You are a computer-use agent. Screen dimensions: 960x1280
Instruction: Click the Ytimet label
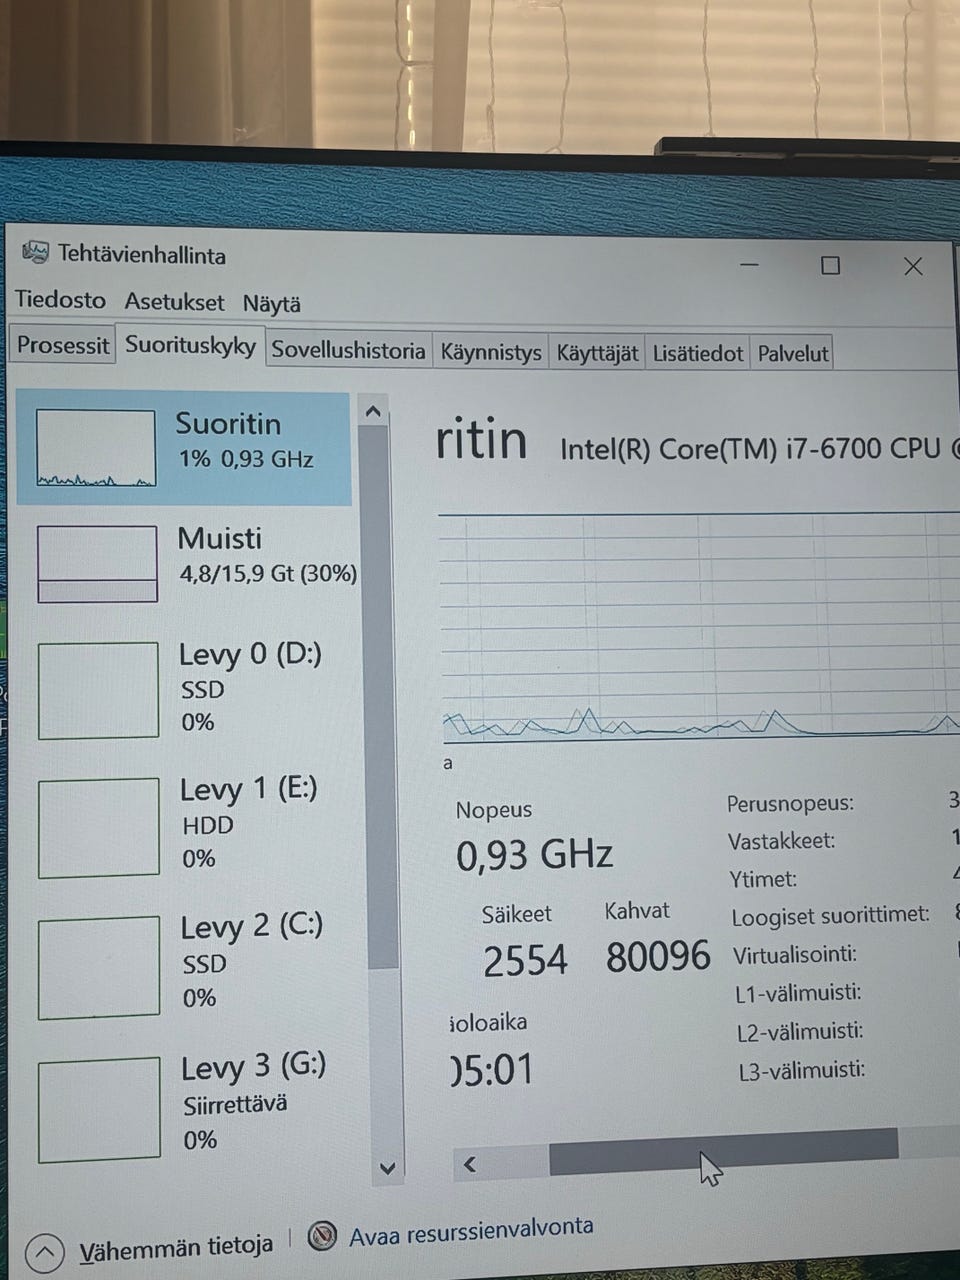763,880
